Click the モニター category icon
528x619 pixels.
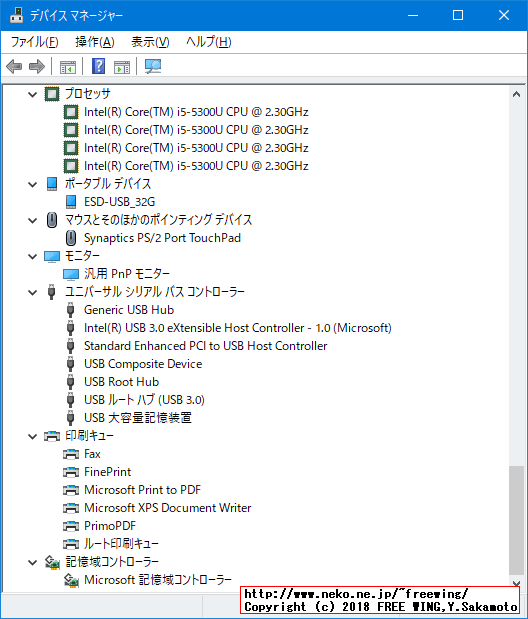pos(52,256)
